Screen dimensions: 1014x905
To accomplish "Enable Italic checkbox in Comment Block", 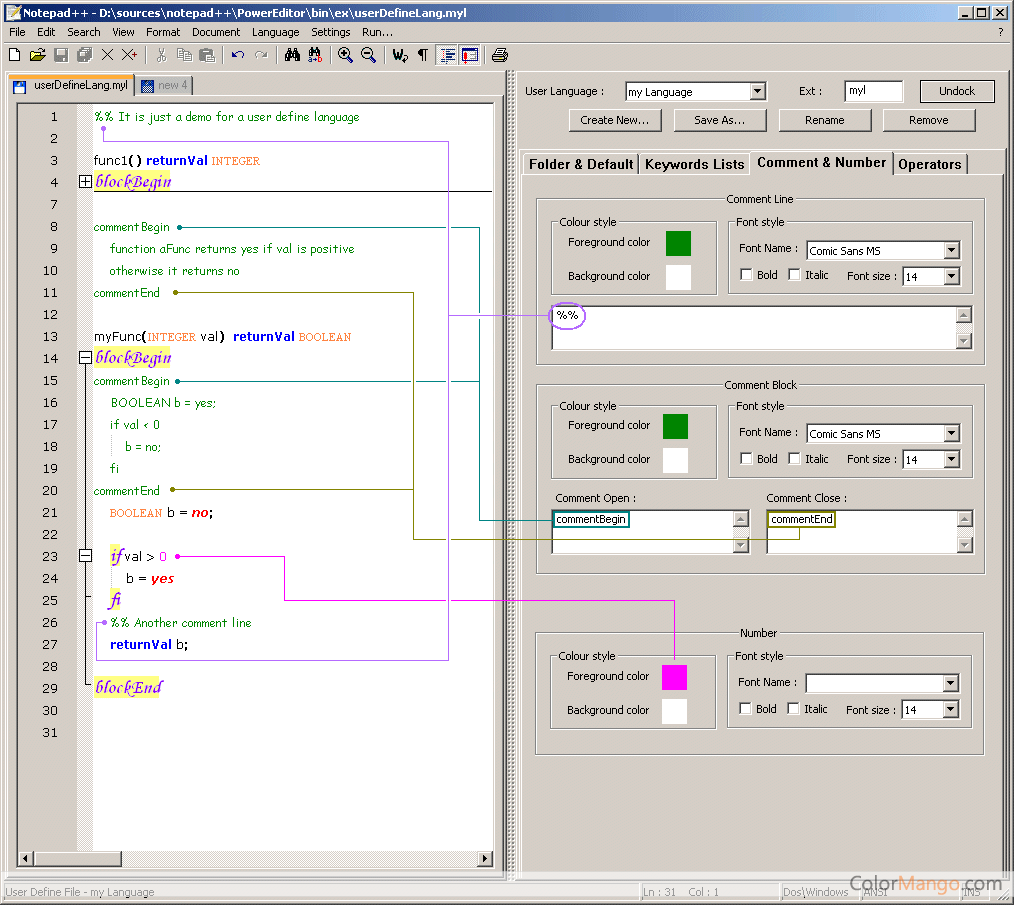I will pos(794,459).
